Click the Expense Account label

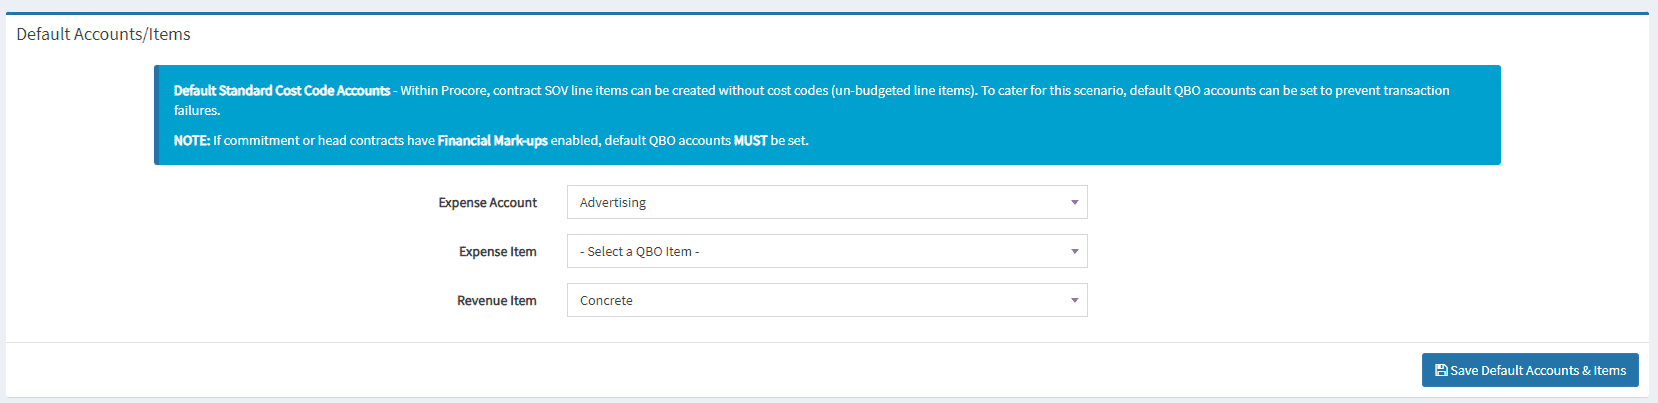(x=487, y=202)
